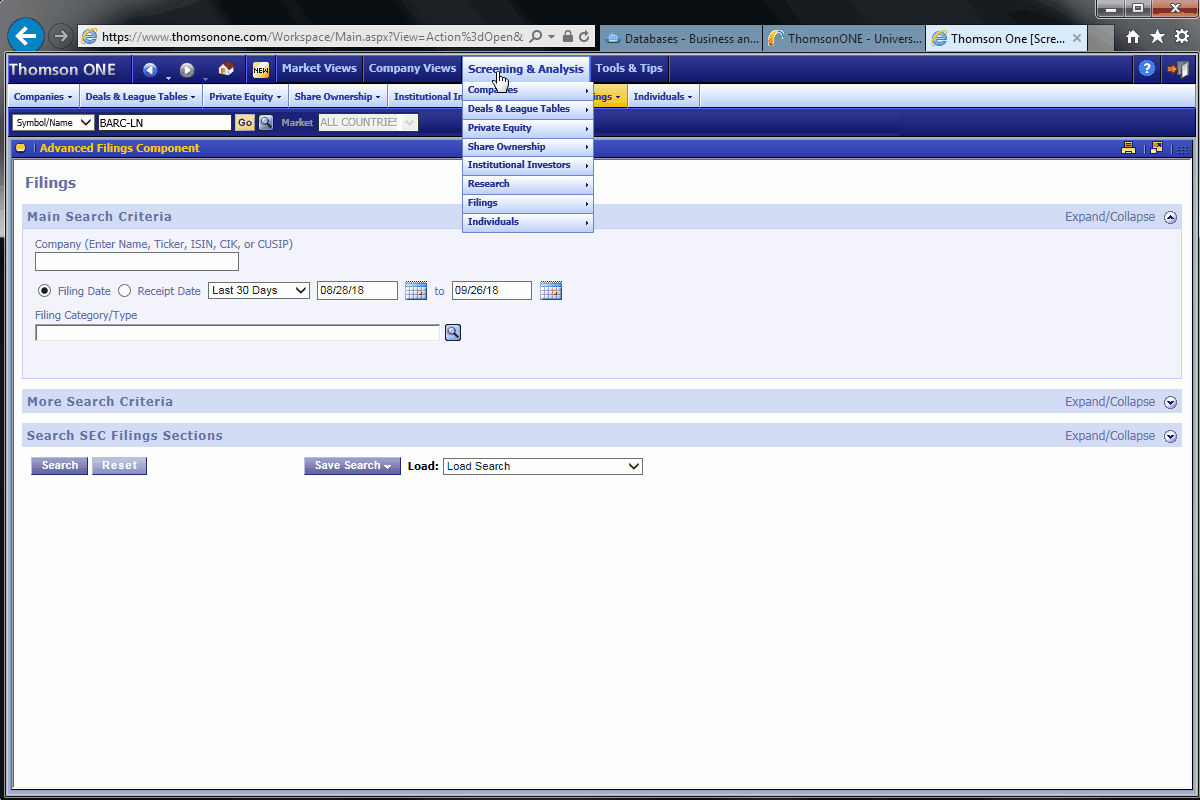Image resolution: width=1200 pixels, height=800 pixels.
Task: Click the address bar refresh icon
Action: click(585, 36)
